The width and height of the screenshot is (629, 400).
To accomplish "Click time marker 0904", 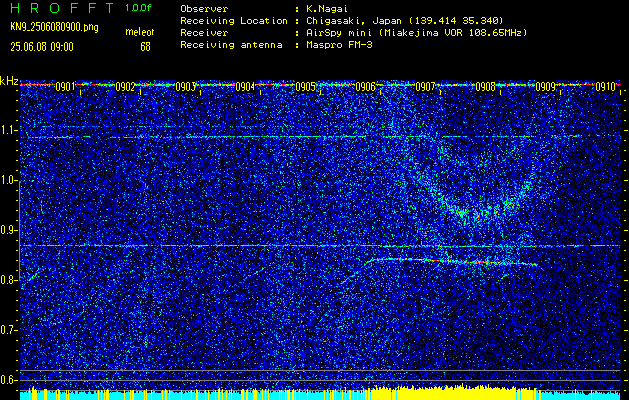I will 245,87.
